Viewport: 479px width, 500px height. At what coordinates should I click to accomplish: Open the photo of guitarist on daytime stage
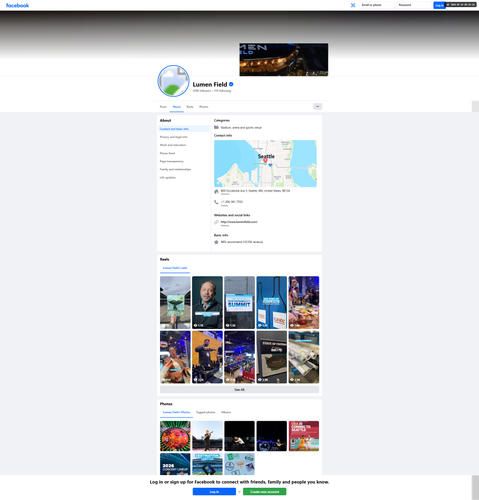click(x=207, y=436)
